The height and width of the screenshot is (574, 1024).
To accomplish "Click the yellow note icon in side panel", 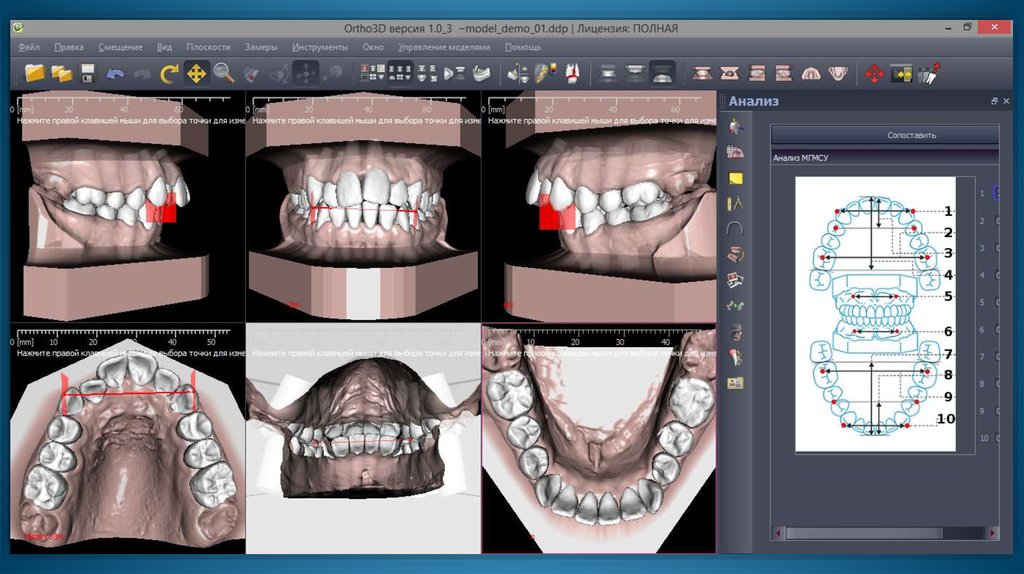I will tap(736, 178).
